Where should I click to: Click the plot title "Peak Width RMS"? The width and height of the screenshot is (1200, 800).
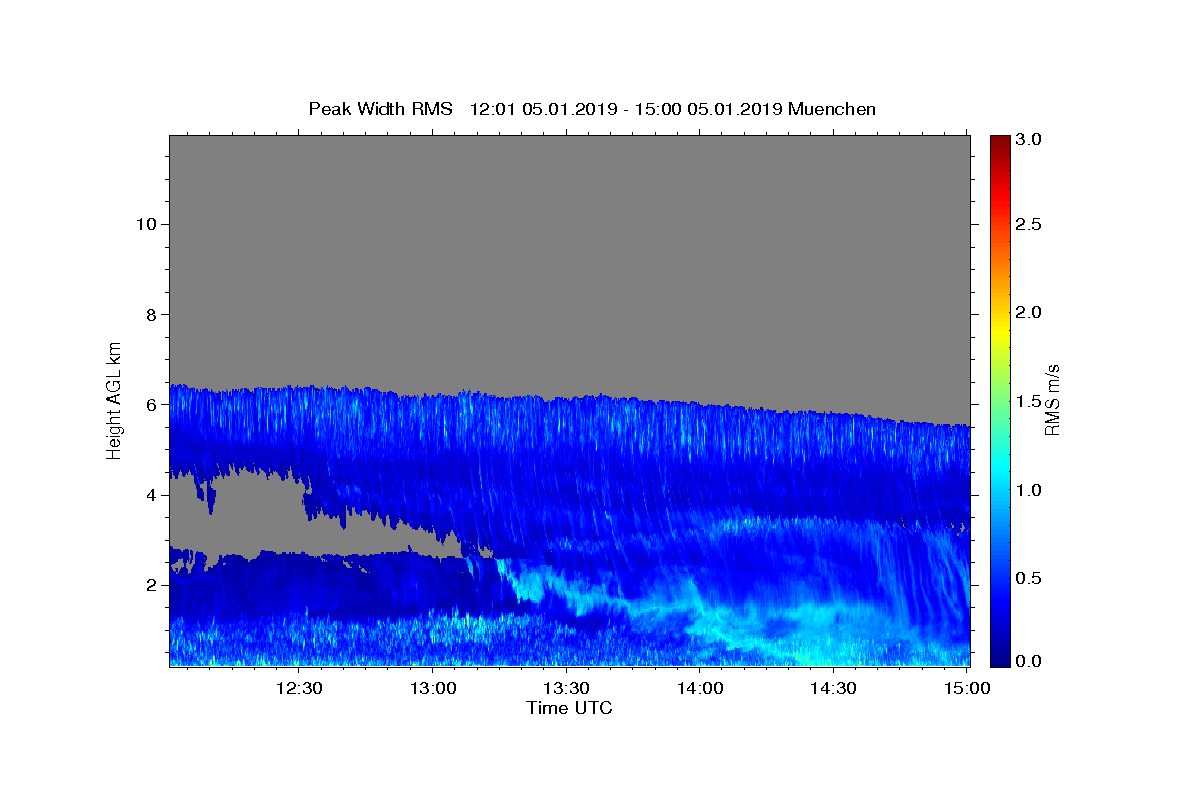point(381,109)
